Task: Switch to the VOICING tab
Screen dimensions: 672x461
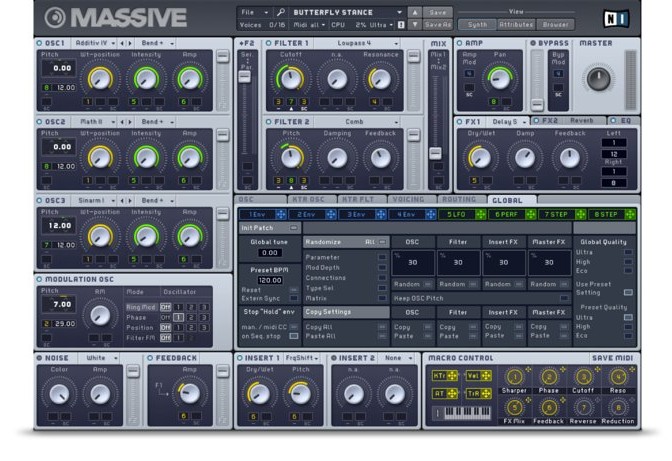Action: (412, 200)
